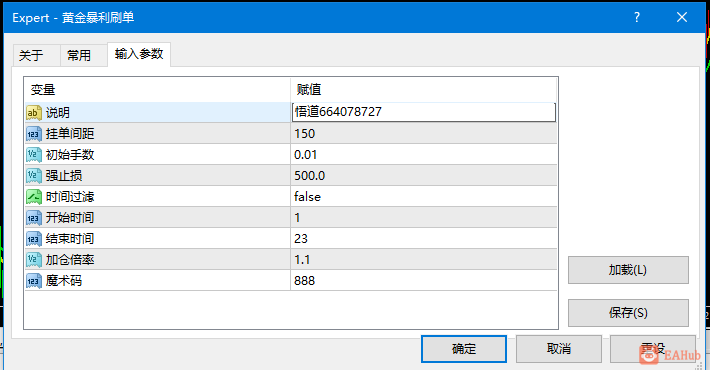The height and width of the screenshot is (370, 710).
Task: Click the string-type icon beside 说明
Action: 34,113
